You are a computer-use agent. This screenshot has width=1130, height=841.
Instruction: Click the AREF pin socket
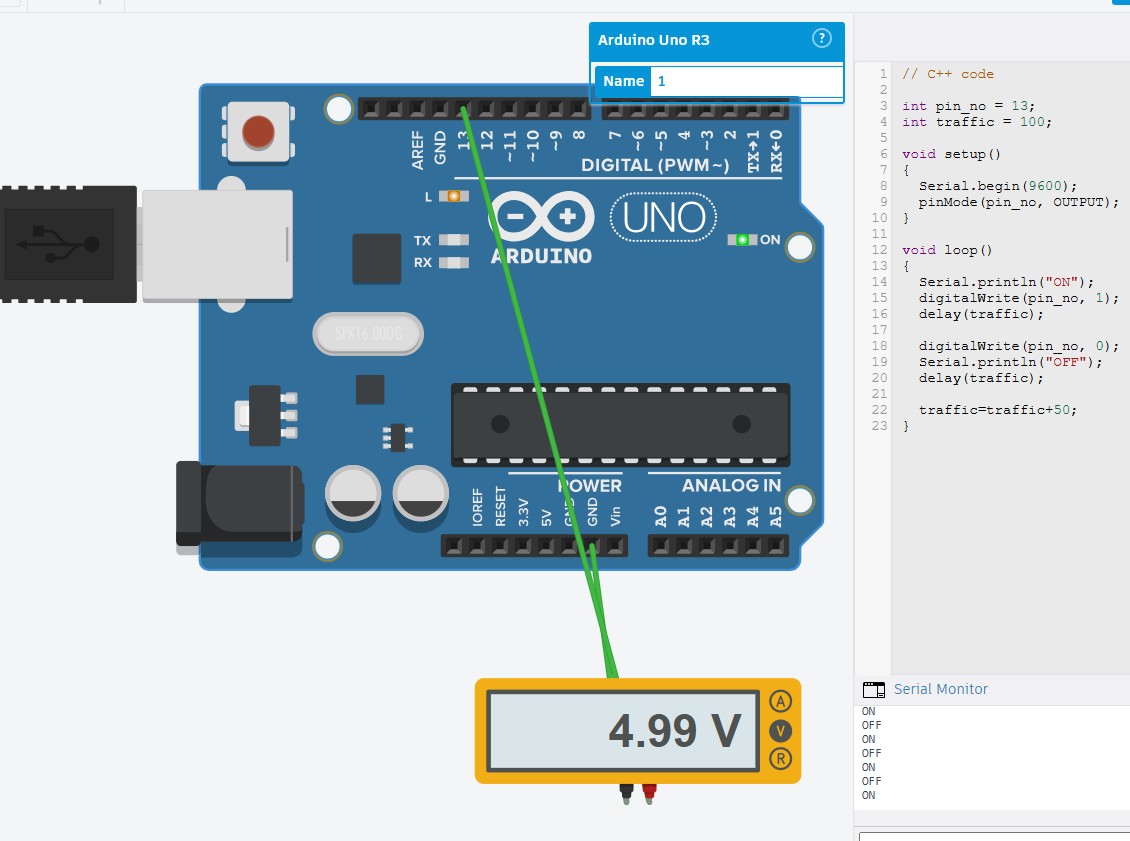pyautogui.click(x=417, y=110)
